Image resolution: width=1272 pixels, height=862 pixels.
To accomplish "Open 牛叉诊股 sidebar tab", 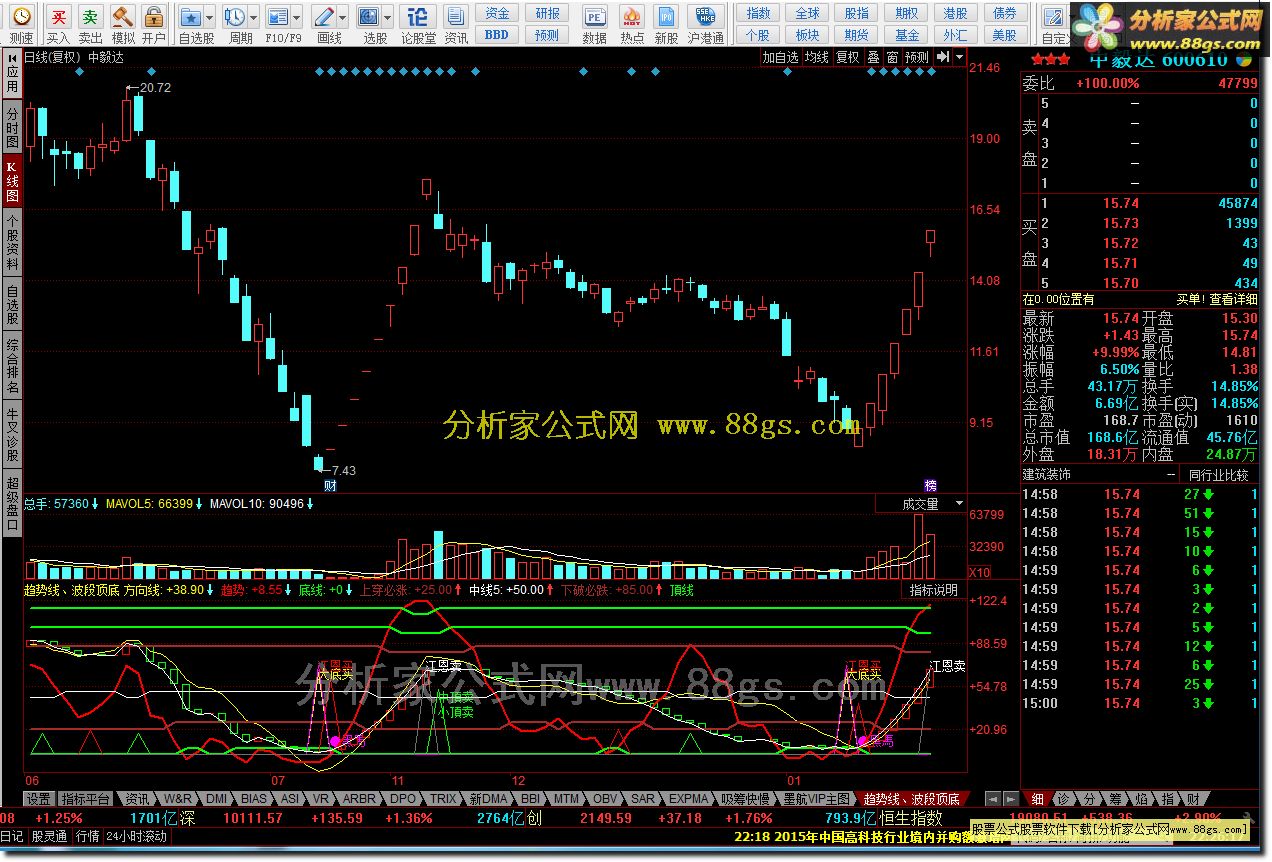I will [12, 435].
